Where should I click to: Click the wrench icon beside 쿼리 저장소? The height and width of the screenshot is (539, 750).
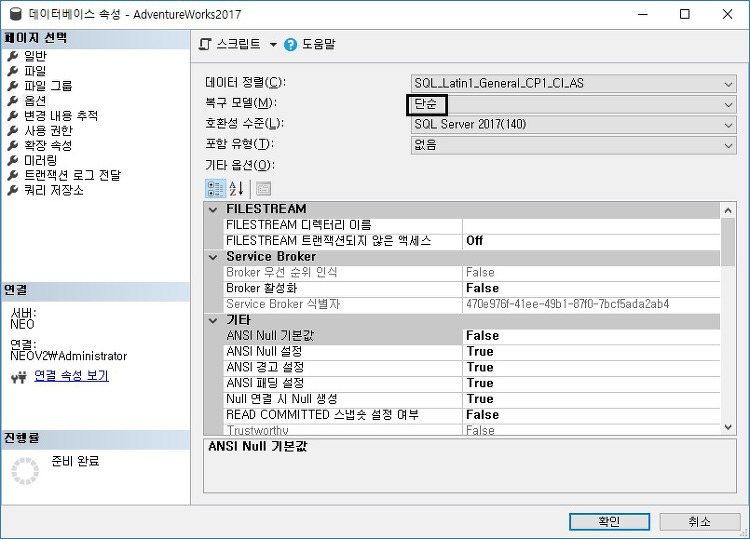pyautogui.click(x=13, y=190)
